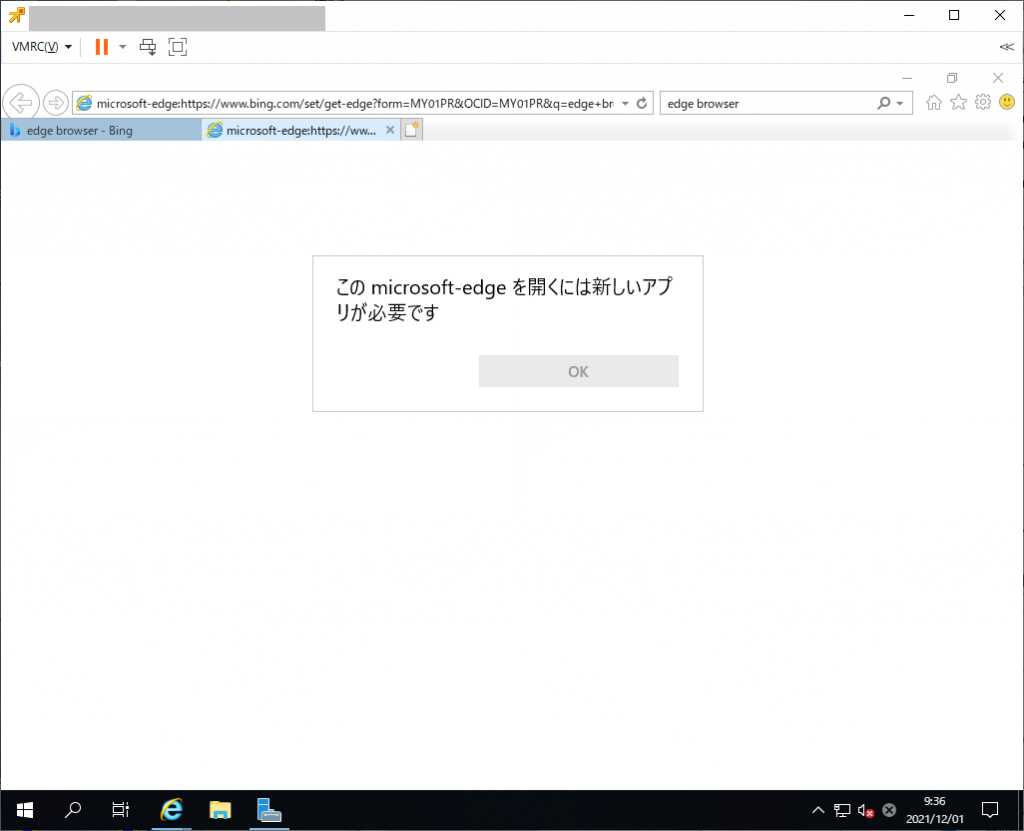Image resolution: width=1024 pixels, height=831 pixels.
Task: Open Task View
Action: pyautogui.click(x=120, y=810)
